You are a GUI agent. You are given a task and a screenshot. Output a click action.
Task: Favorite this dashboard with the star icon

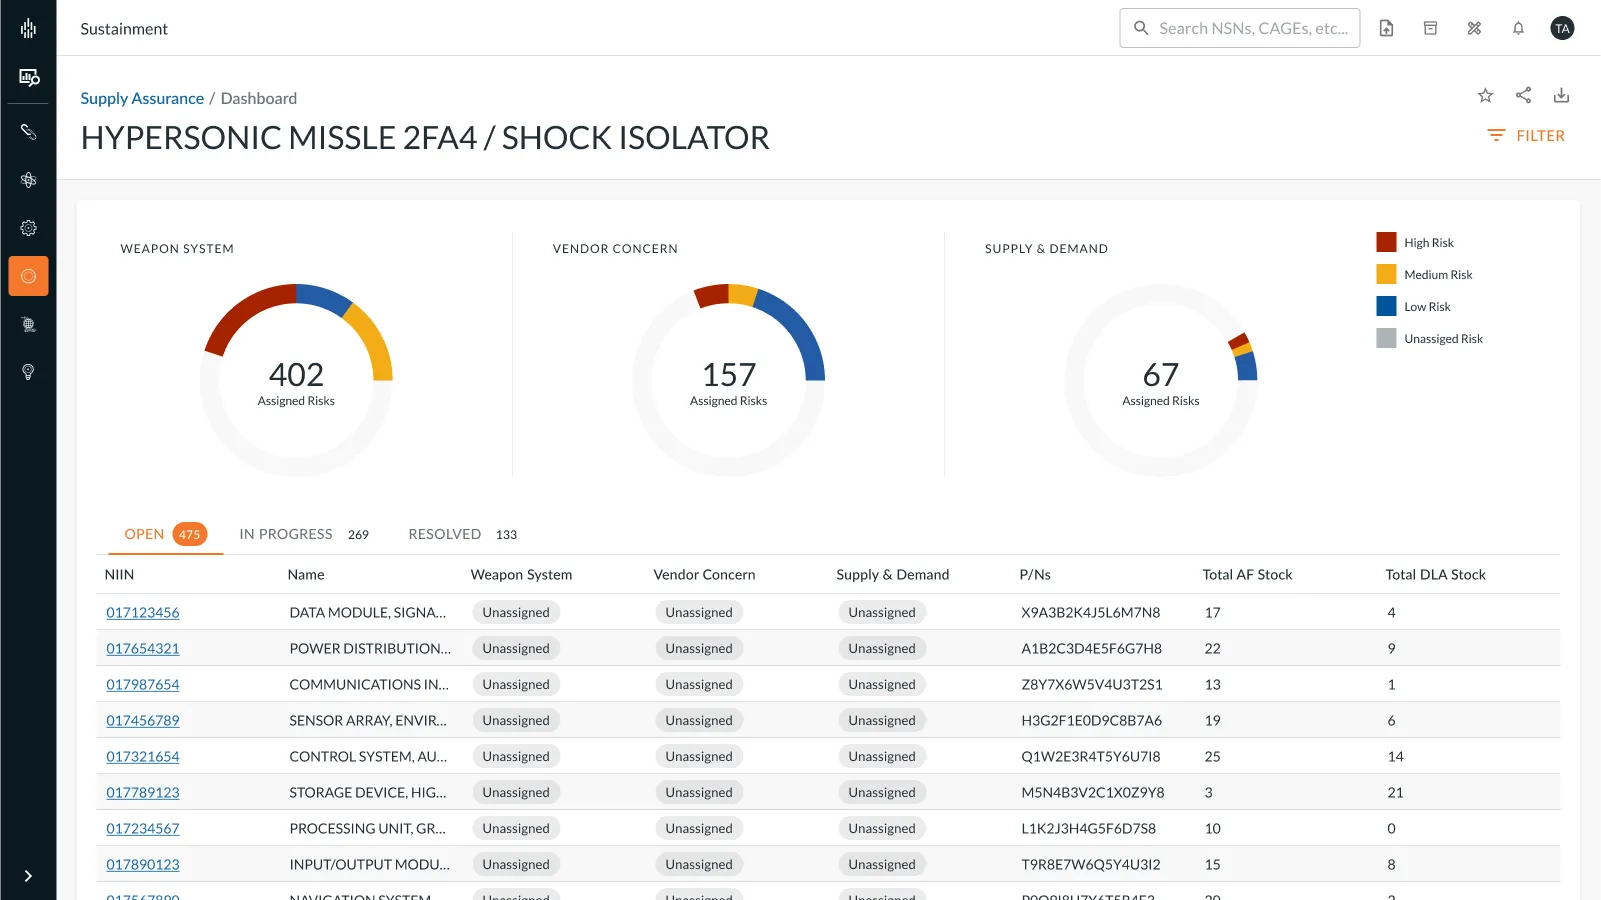tap(1485, 96)
